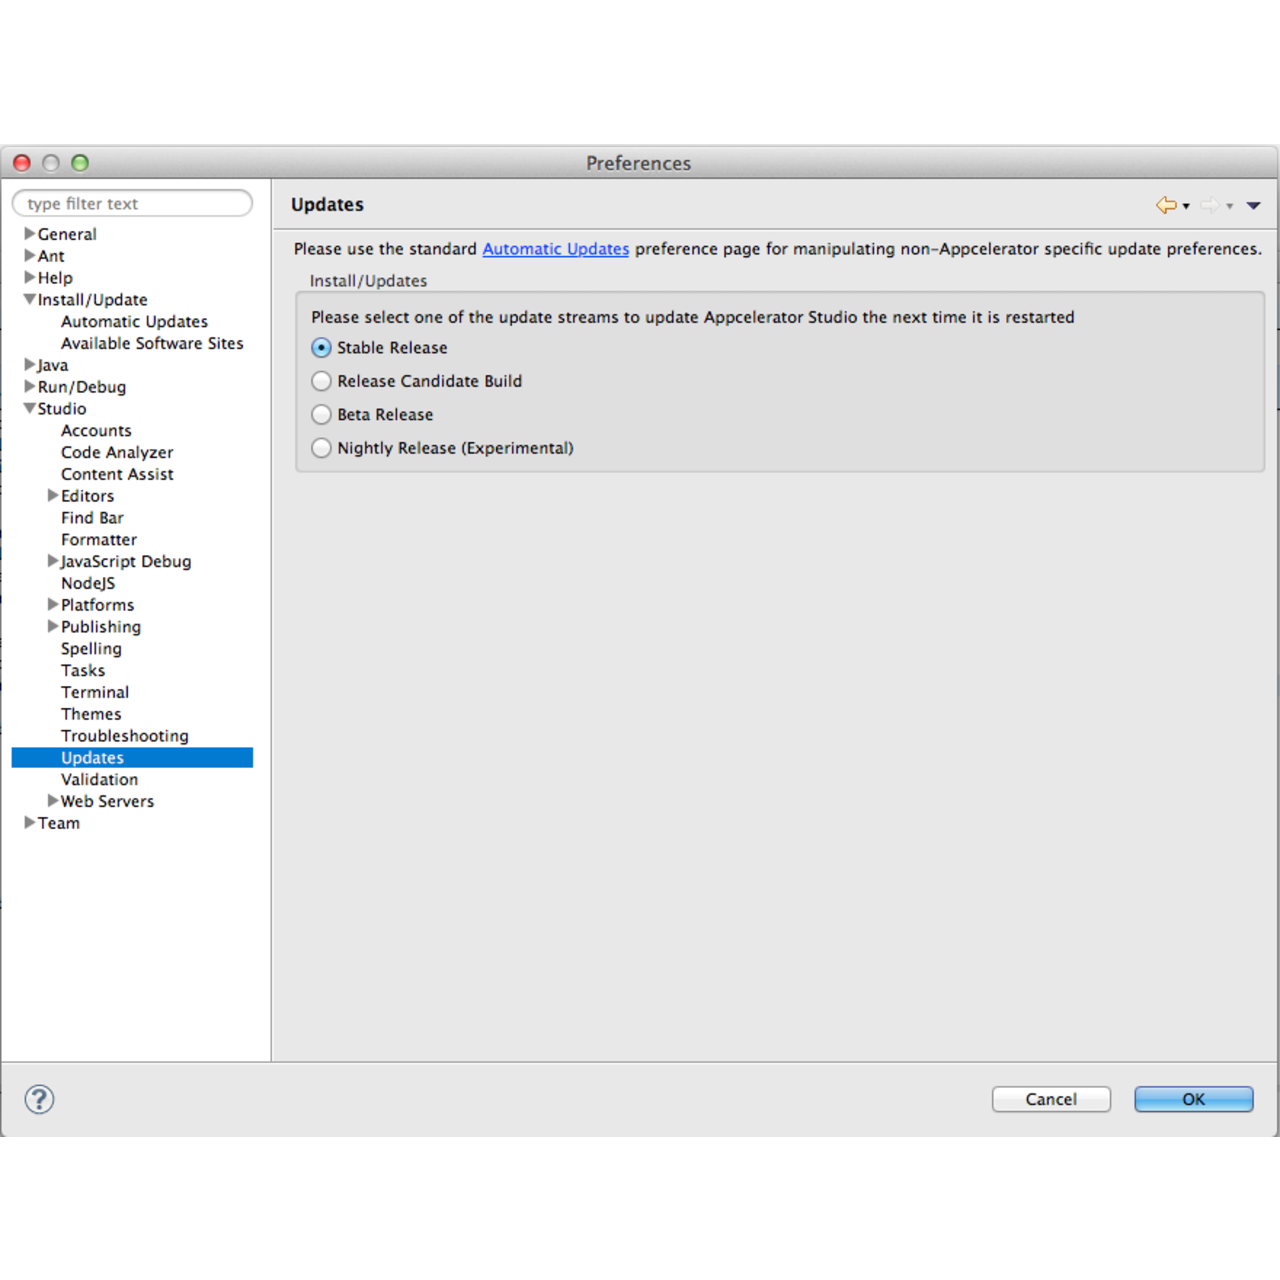
Task: Collapse the Install/Update section
Action: pos(29,299)
